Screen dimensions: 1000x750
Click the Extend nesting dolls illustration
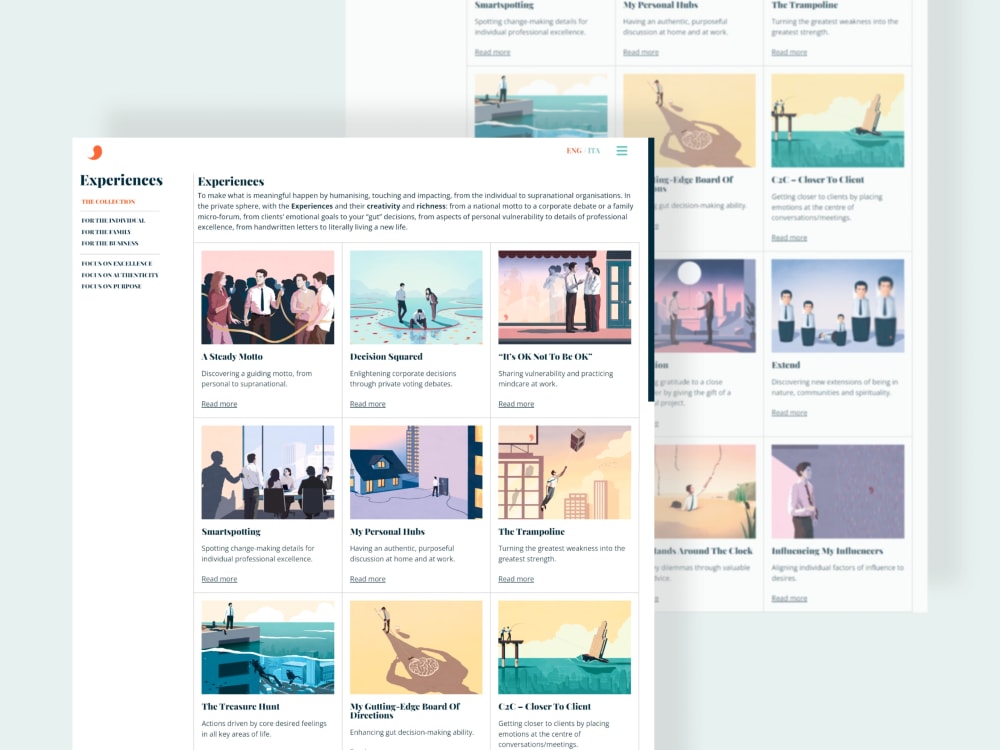838,305
